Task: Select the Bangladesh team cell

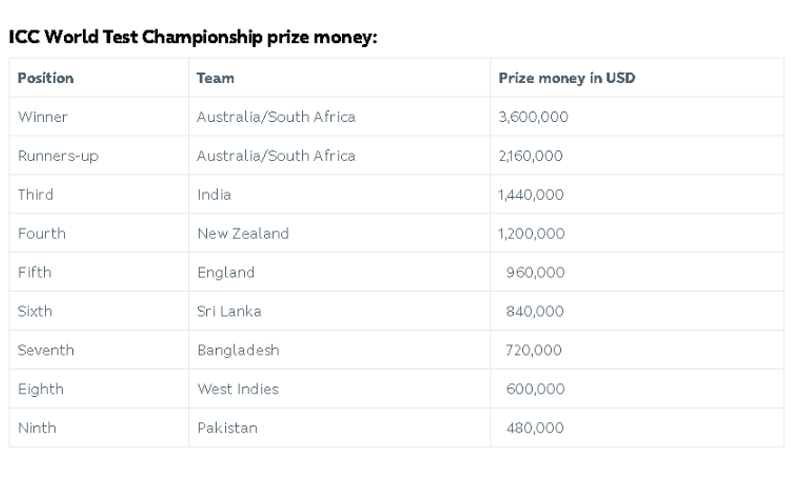Action: [x=238, y=351]
